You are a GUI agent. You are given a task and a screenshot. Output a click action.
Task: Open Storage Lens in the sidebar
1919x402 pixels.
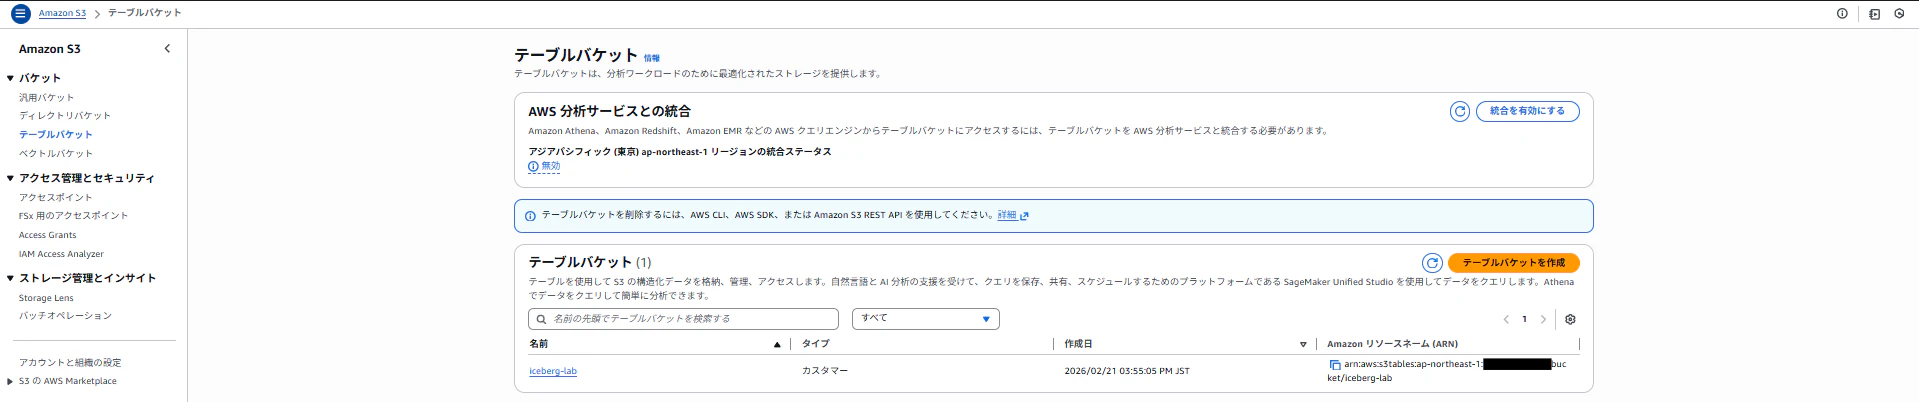click(46, 298)
